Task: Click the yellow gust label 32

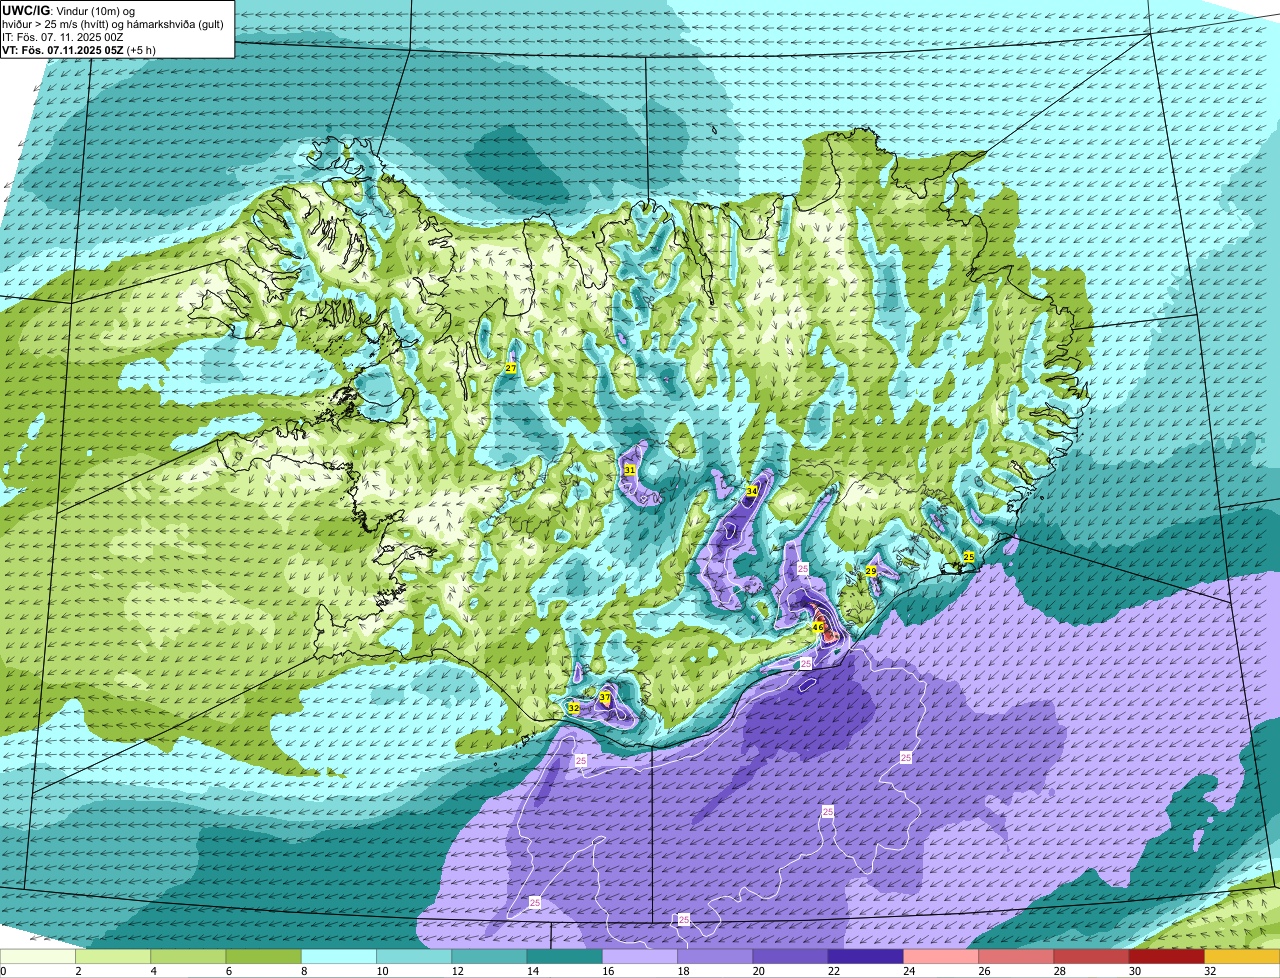Action: click(573, 707)
